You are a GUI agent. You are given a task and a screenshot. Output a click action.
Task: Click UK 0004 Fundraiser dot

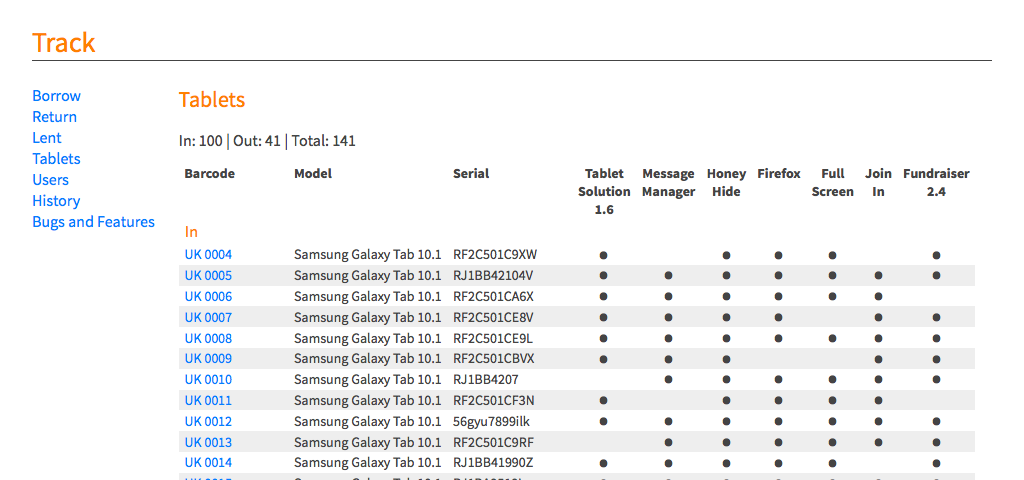click(936, 255)
